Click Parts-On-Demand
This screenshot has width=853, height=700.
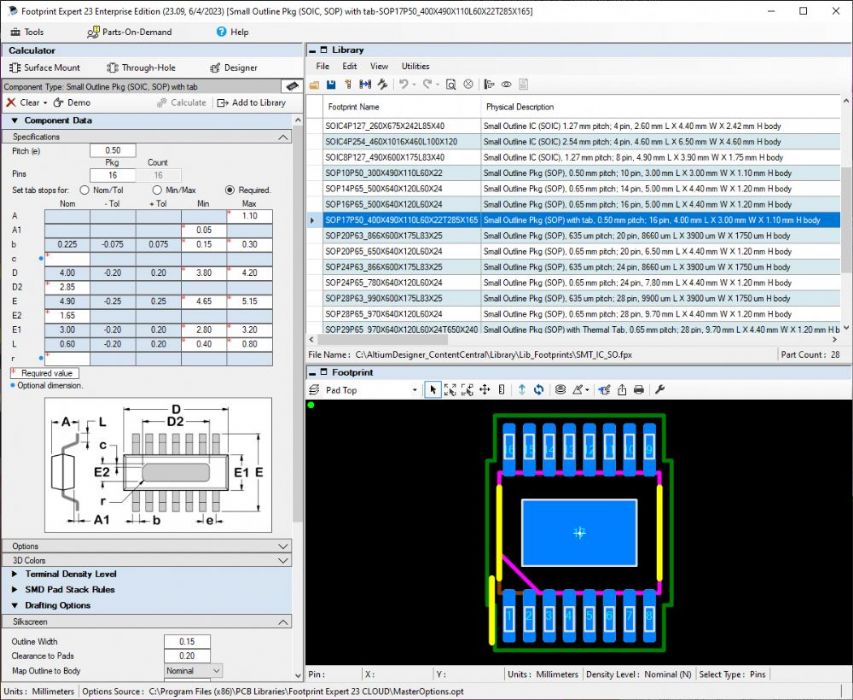point(129,32)
